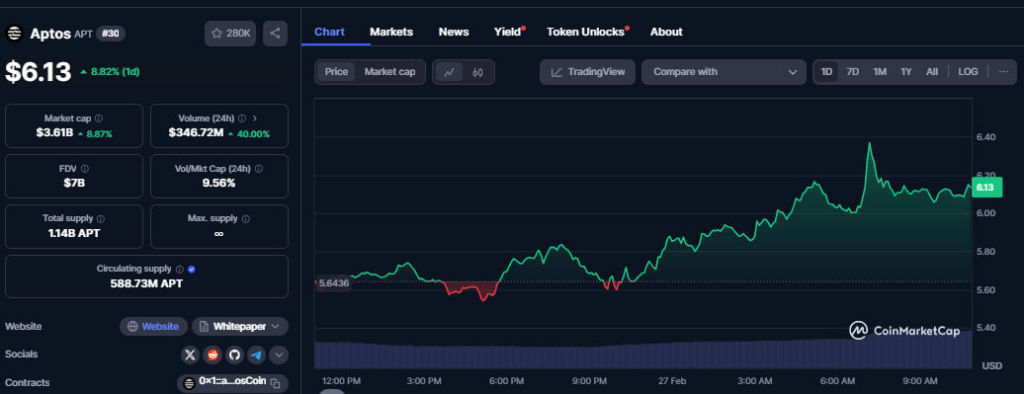The height and width of the screenshot is (394, 1024).
Task: Toggle chart to Price view
Action: (x=336, y=72)
